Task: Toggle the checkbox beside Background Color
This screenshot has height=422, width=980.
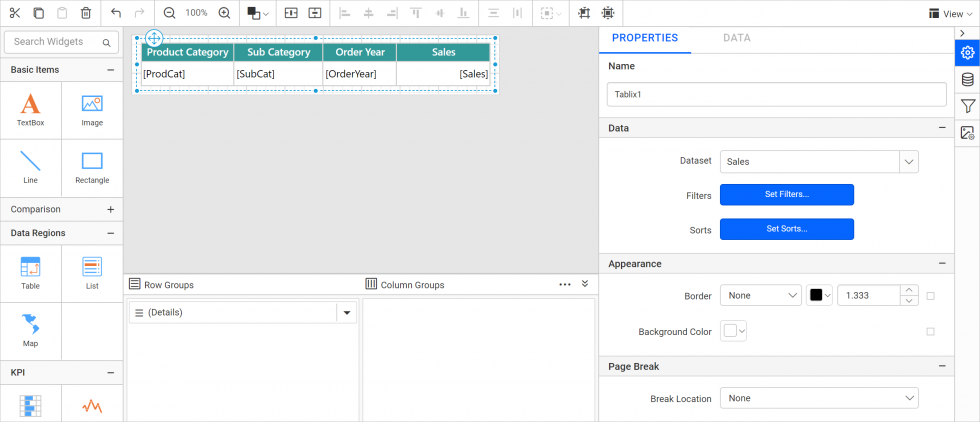Action: pos(931,331)
